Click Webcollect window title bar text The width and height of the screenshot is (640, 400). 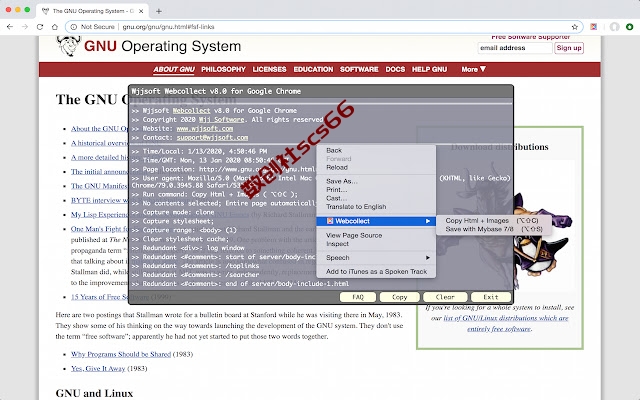216,91
